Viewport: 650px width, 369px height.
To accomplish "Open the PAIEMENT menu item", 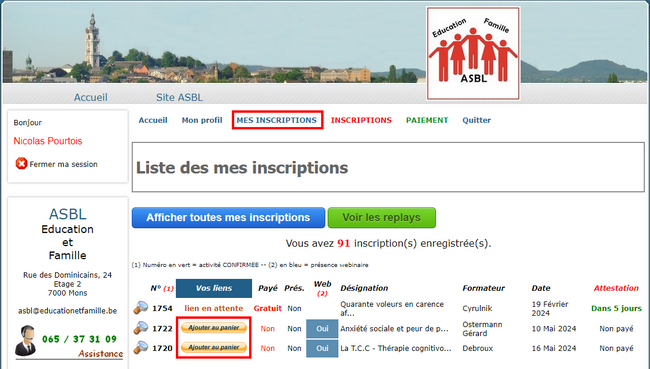I will pos(427,120).
